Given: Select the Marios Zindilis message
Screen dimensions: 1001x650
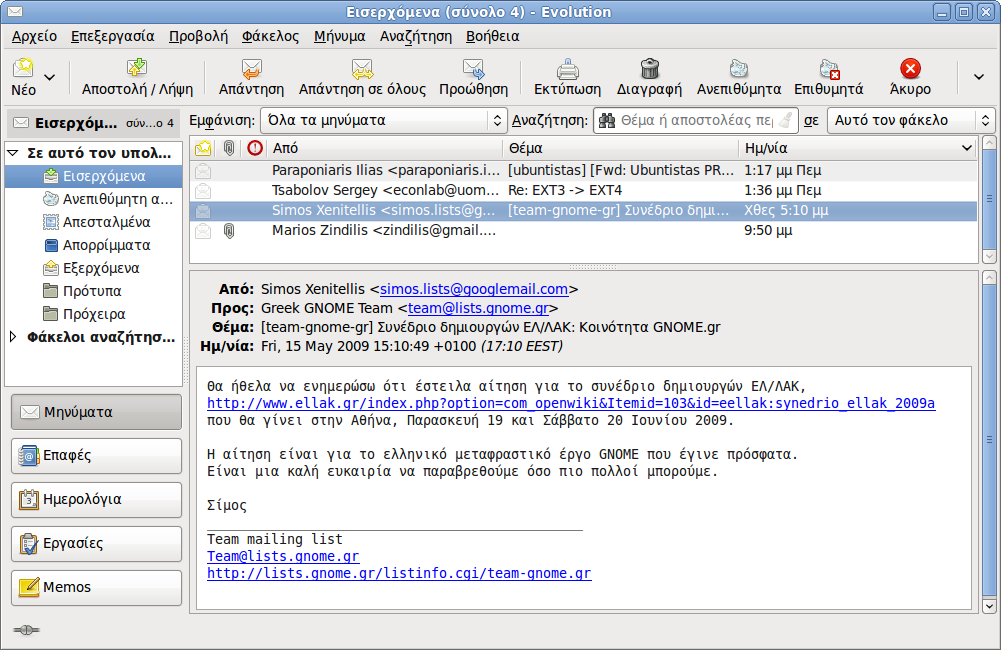Looking at the screenshot, I should [583, 231].
